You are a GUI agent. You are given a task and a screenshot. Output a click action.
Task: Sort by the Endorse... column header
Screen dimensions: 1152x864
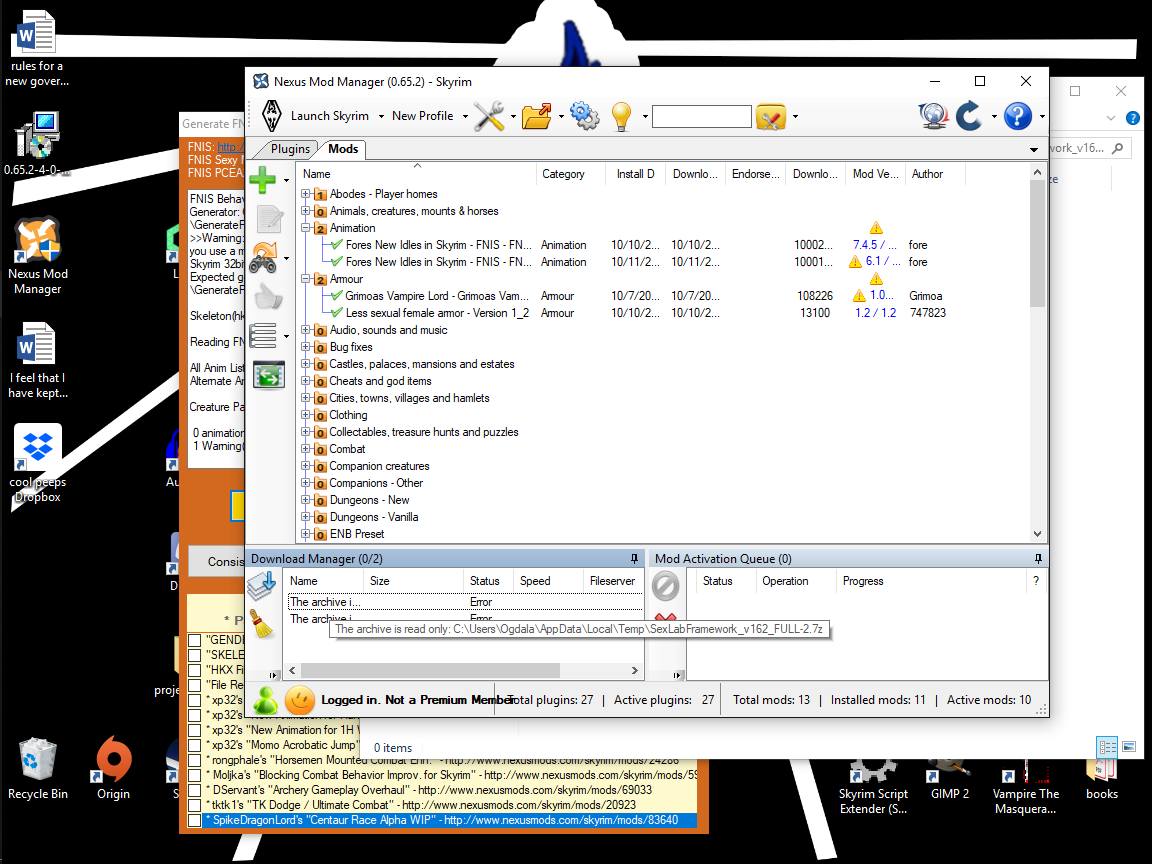(x=756, y=174)
